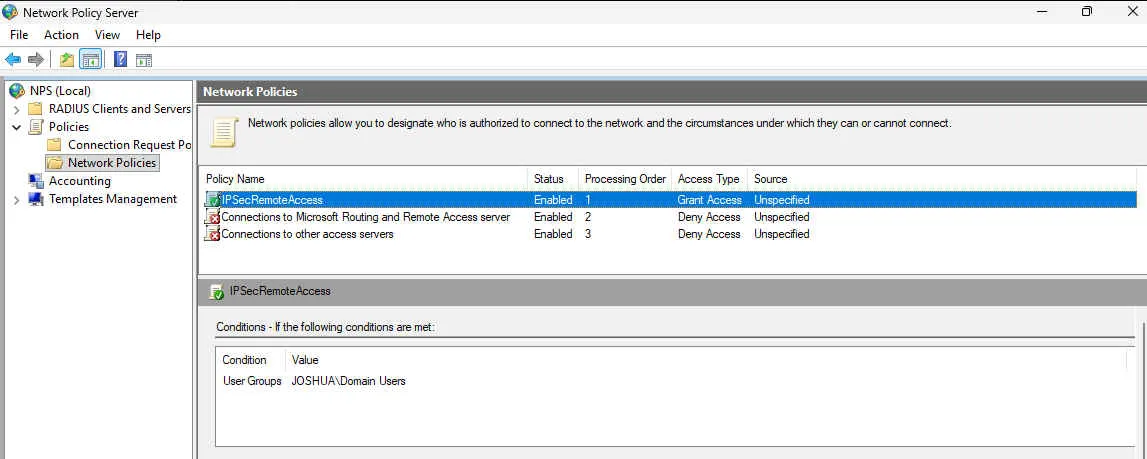Expand the Templates Management node
The width and height of the screenshot is (1147, 459).
click(x=16, y=199)
